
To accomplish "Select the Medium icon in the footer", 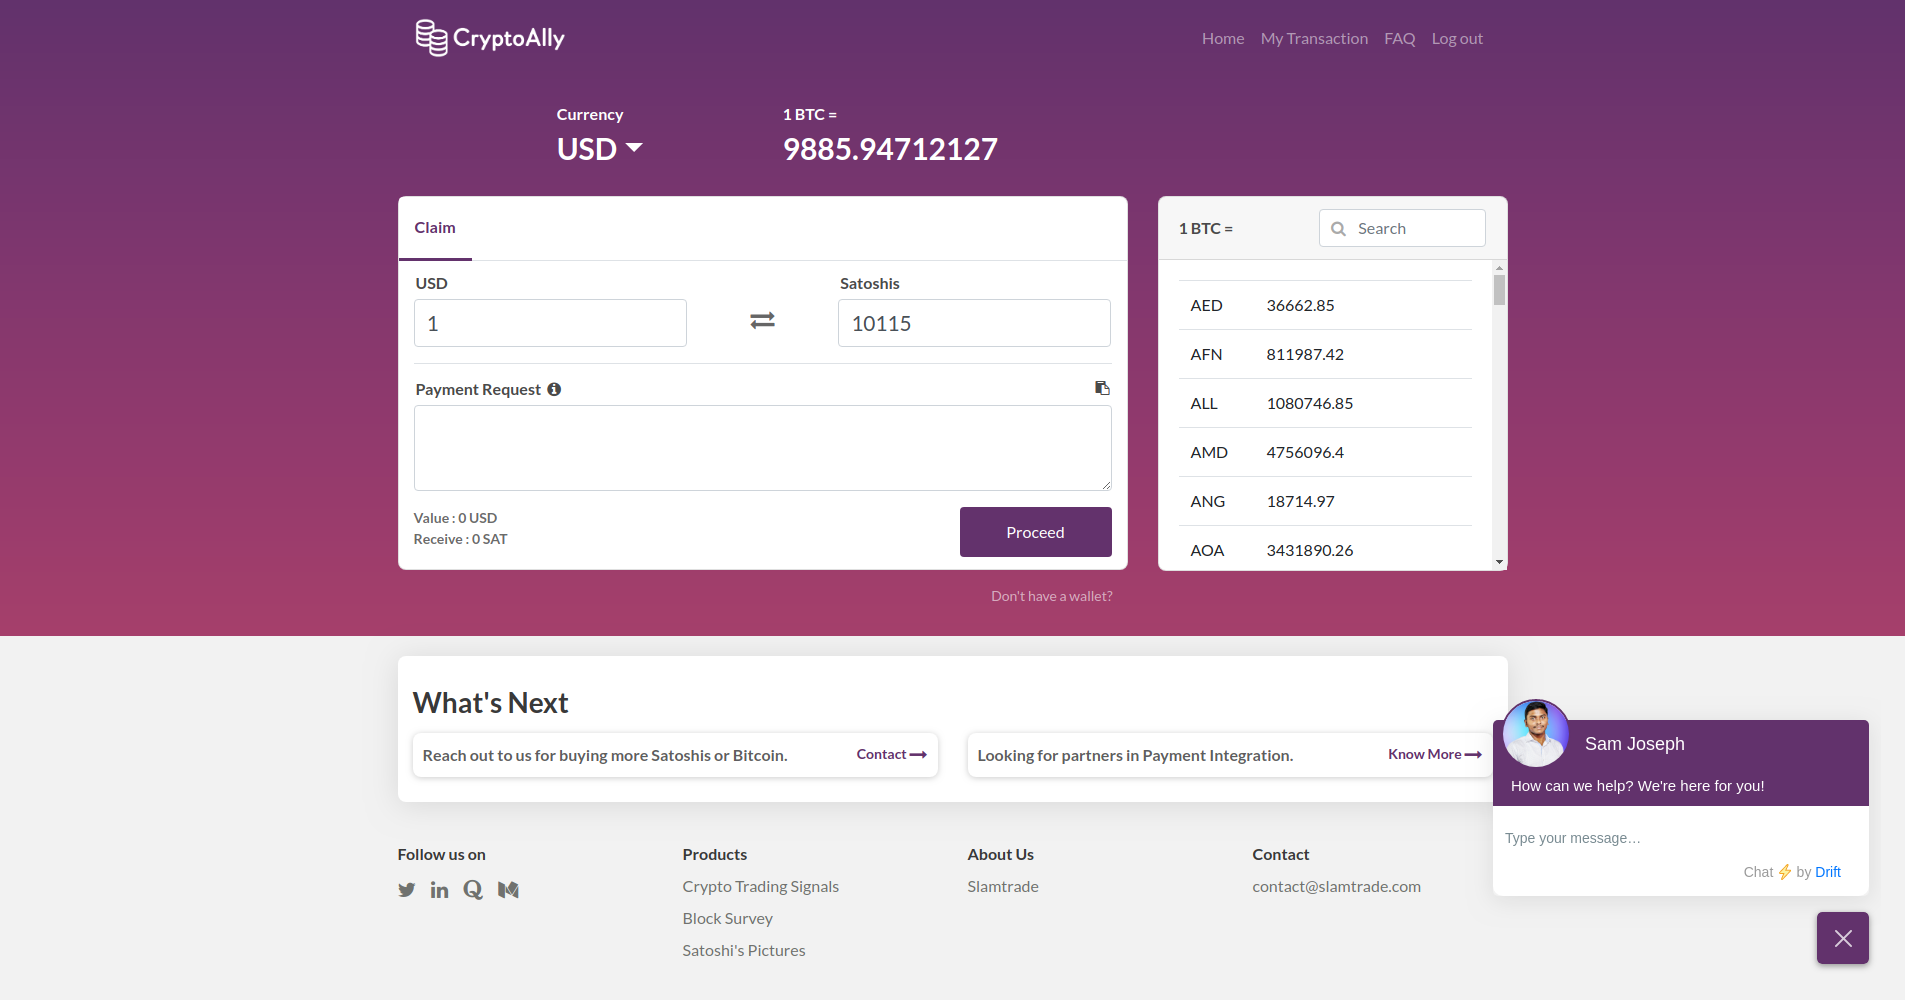I will click(508, 889).
